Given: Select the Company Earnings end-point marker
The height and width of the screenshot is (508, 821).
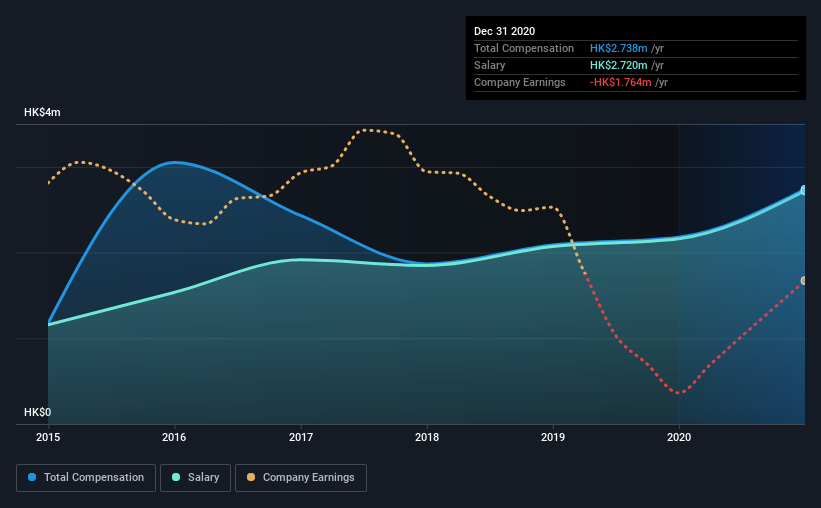Looking at the screenshot, I should tap(804, 281).
